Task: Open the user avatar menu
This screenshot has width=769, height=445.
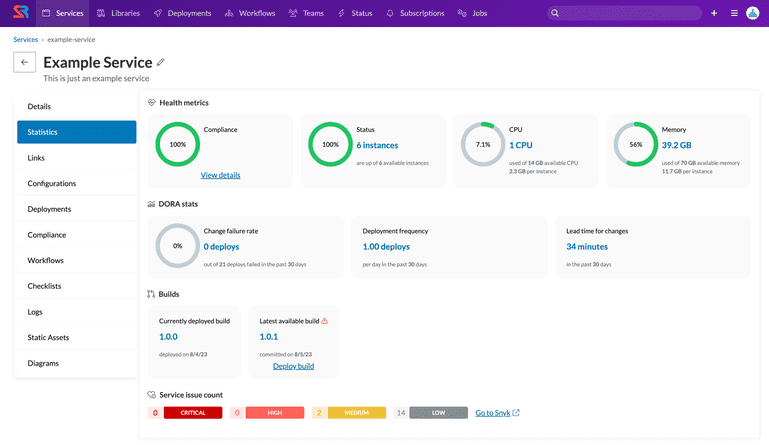Action: [753, 13]
